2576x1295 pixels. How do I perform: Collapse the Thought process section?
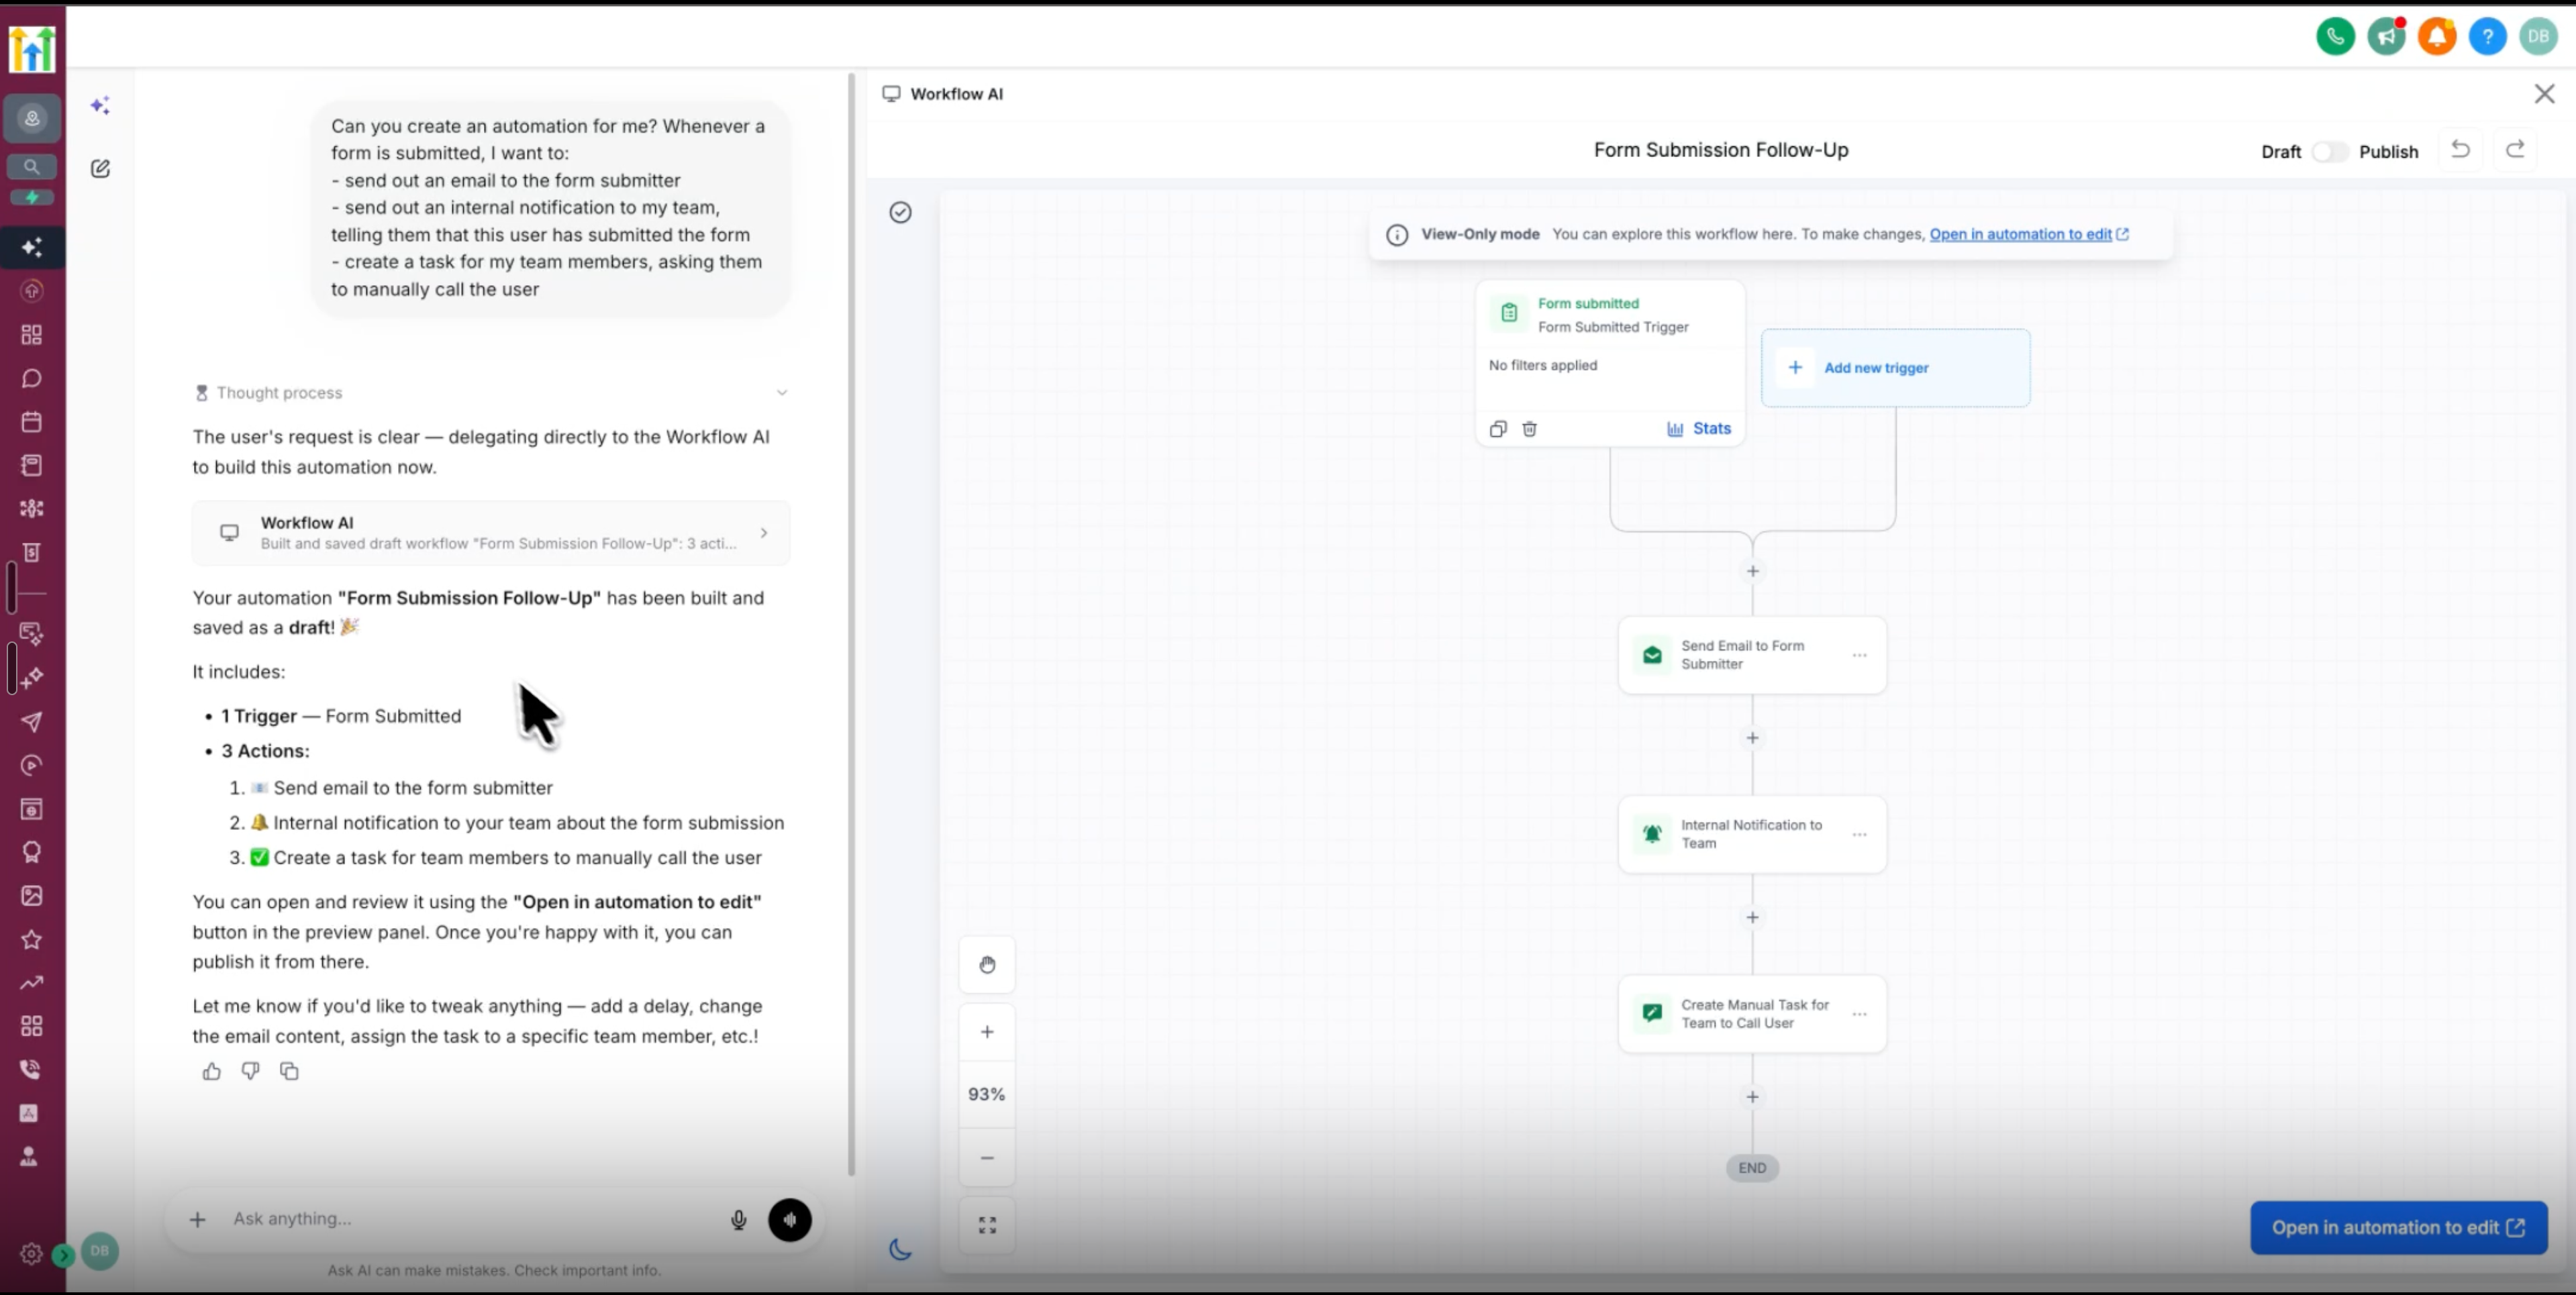click(x=782, y=393)
